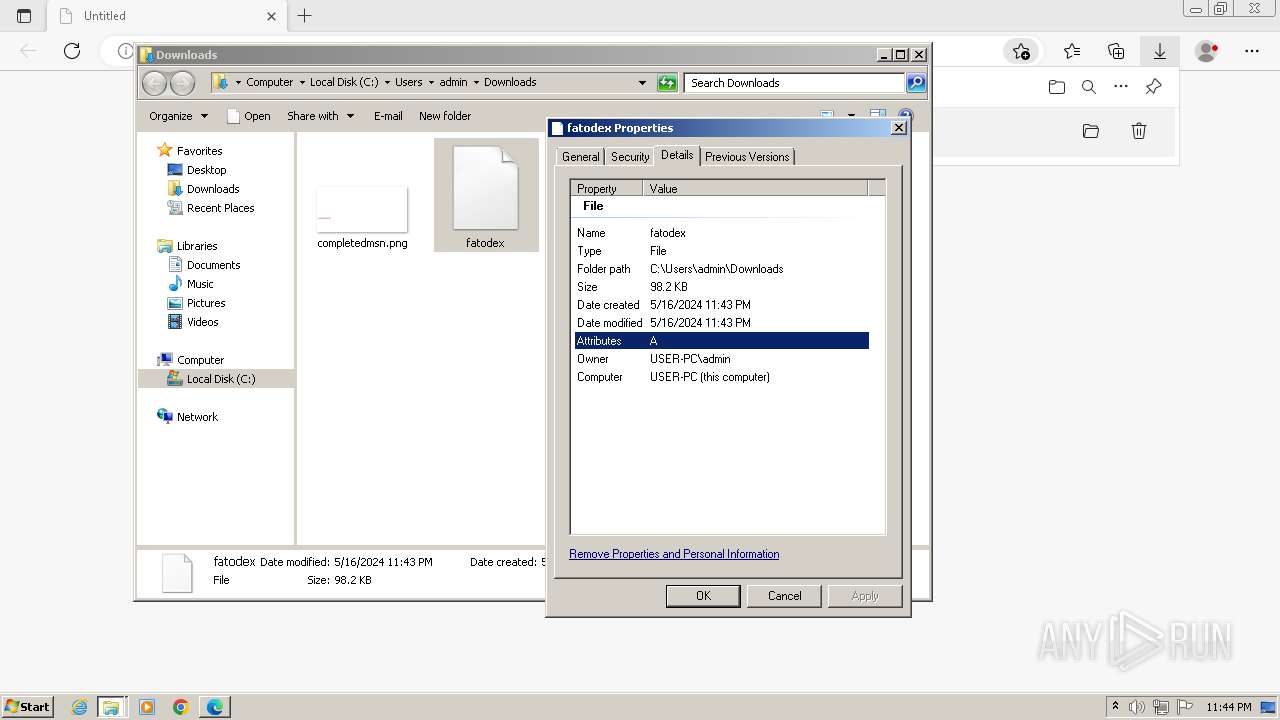Expand the address bar history dropdown

click(x=642, y=83)
